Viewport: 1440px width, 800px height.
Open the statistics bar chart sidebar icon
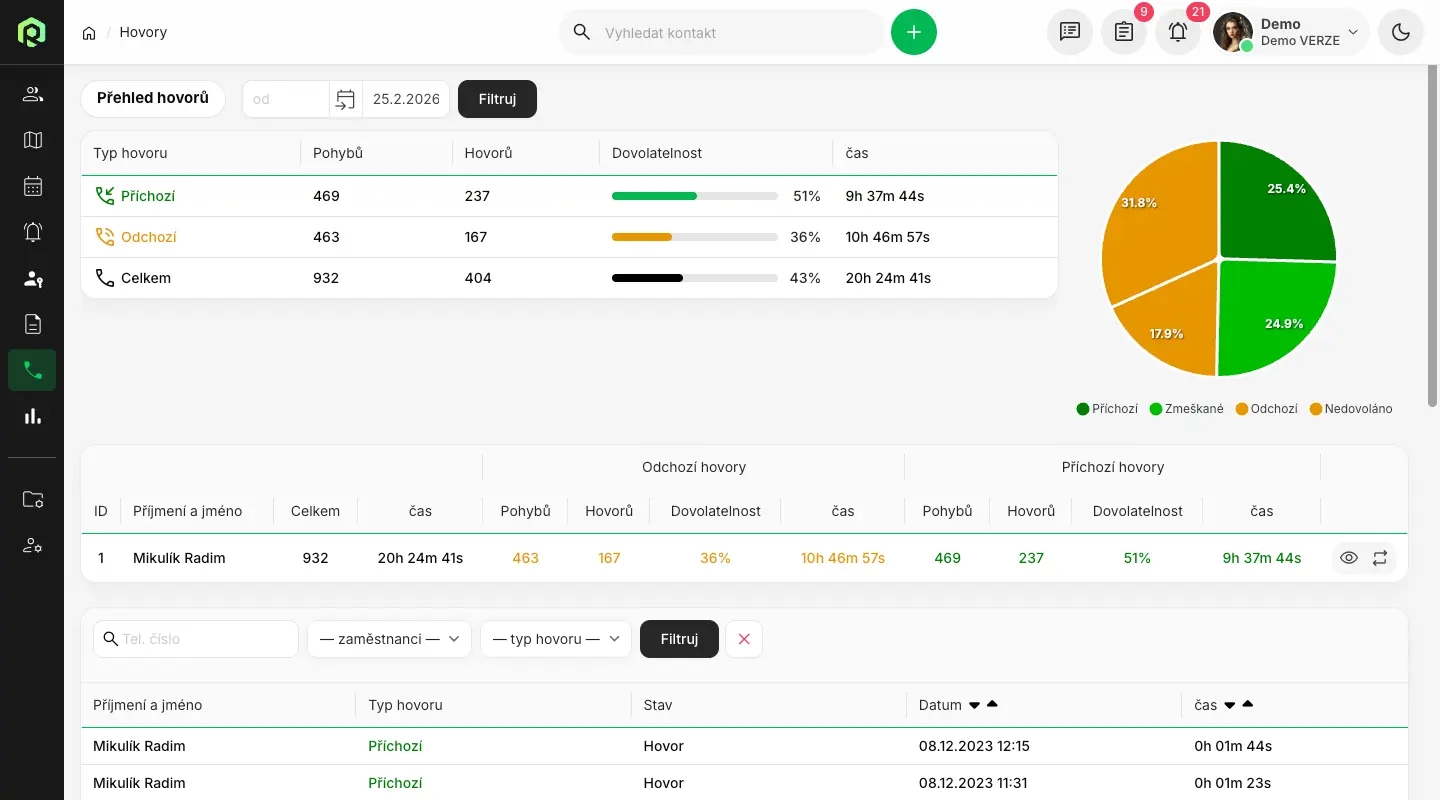(32, 416)
